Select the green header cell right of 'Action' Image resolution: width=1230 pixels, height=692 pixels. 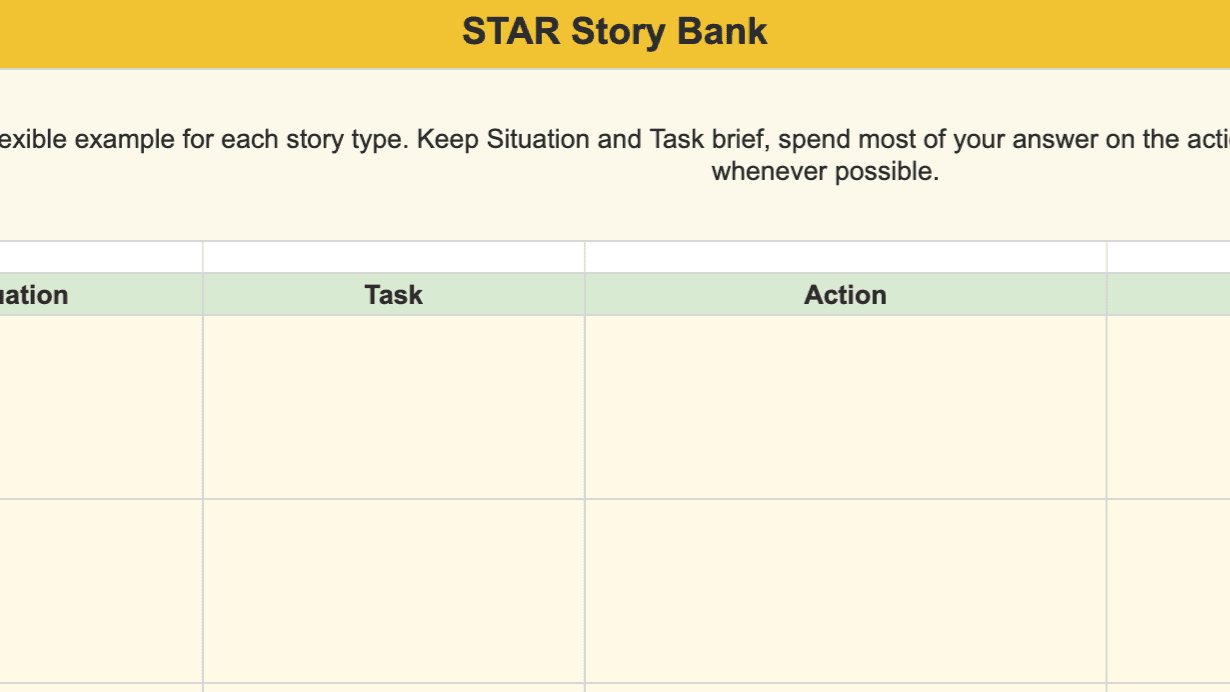[x=1169, y=294]
